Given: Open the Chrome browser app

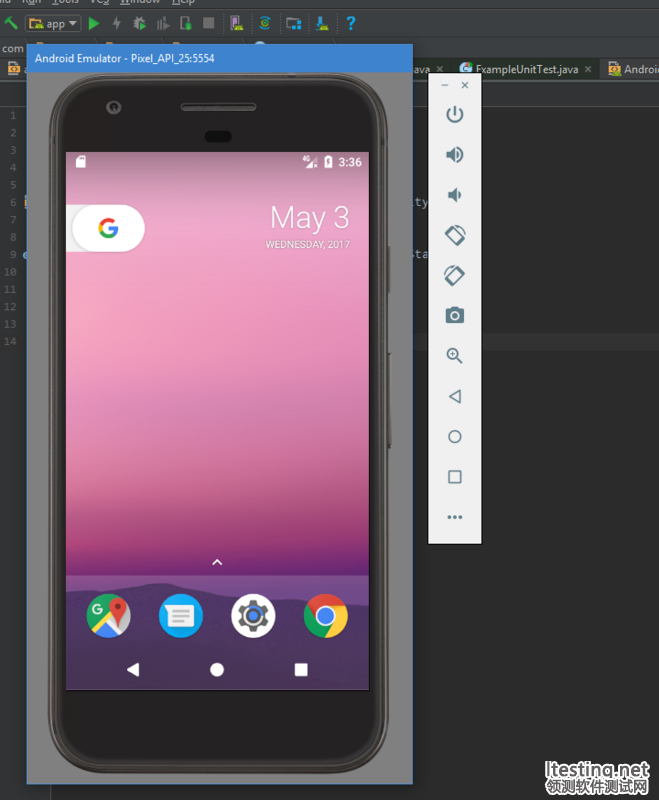Looking at the screenshot, I should click(x=325, y=616).
